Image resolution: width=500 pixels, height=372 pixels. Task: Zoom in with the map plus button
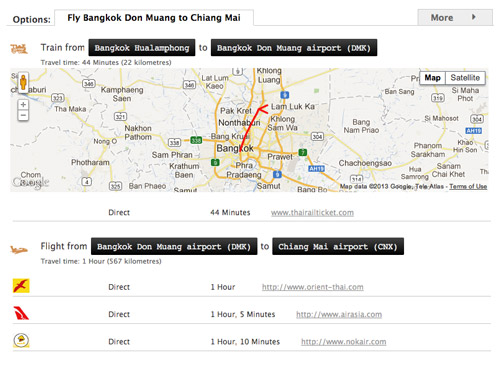click(x=23, y=105)
